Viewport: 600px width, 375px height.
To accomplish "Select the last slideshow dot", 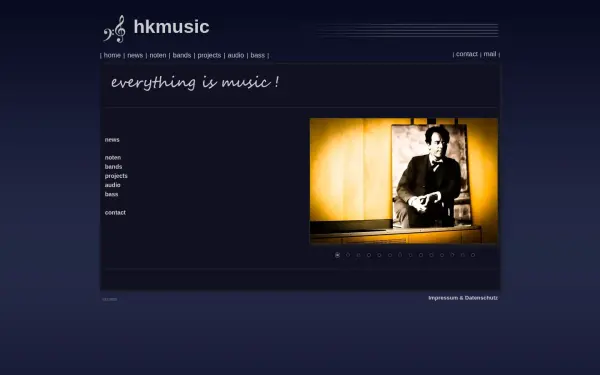I will tap(473, 255).
